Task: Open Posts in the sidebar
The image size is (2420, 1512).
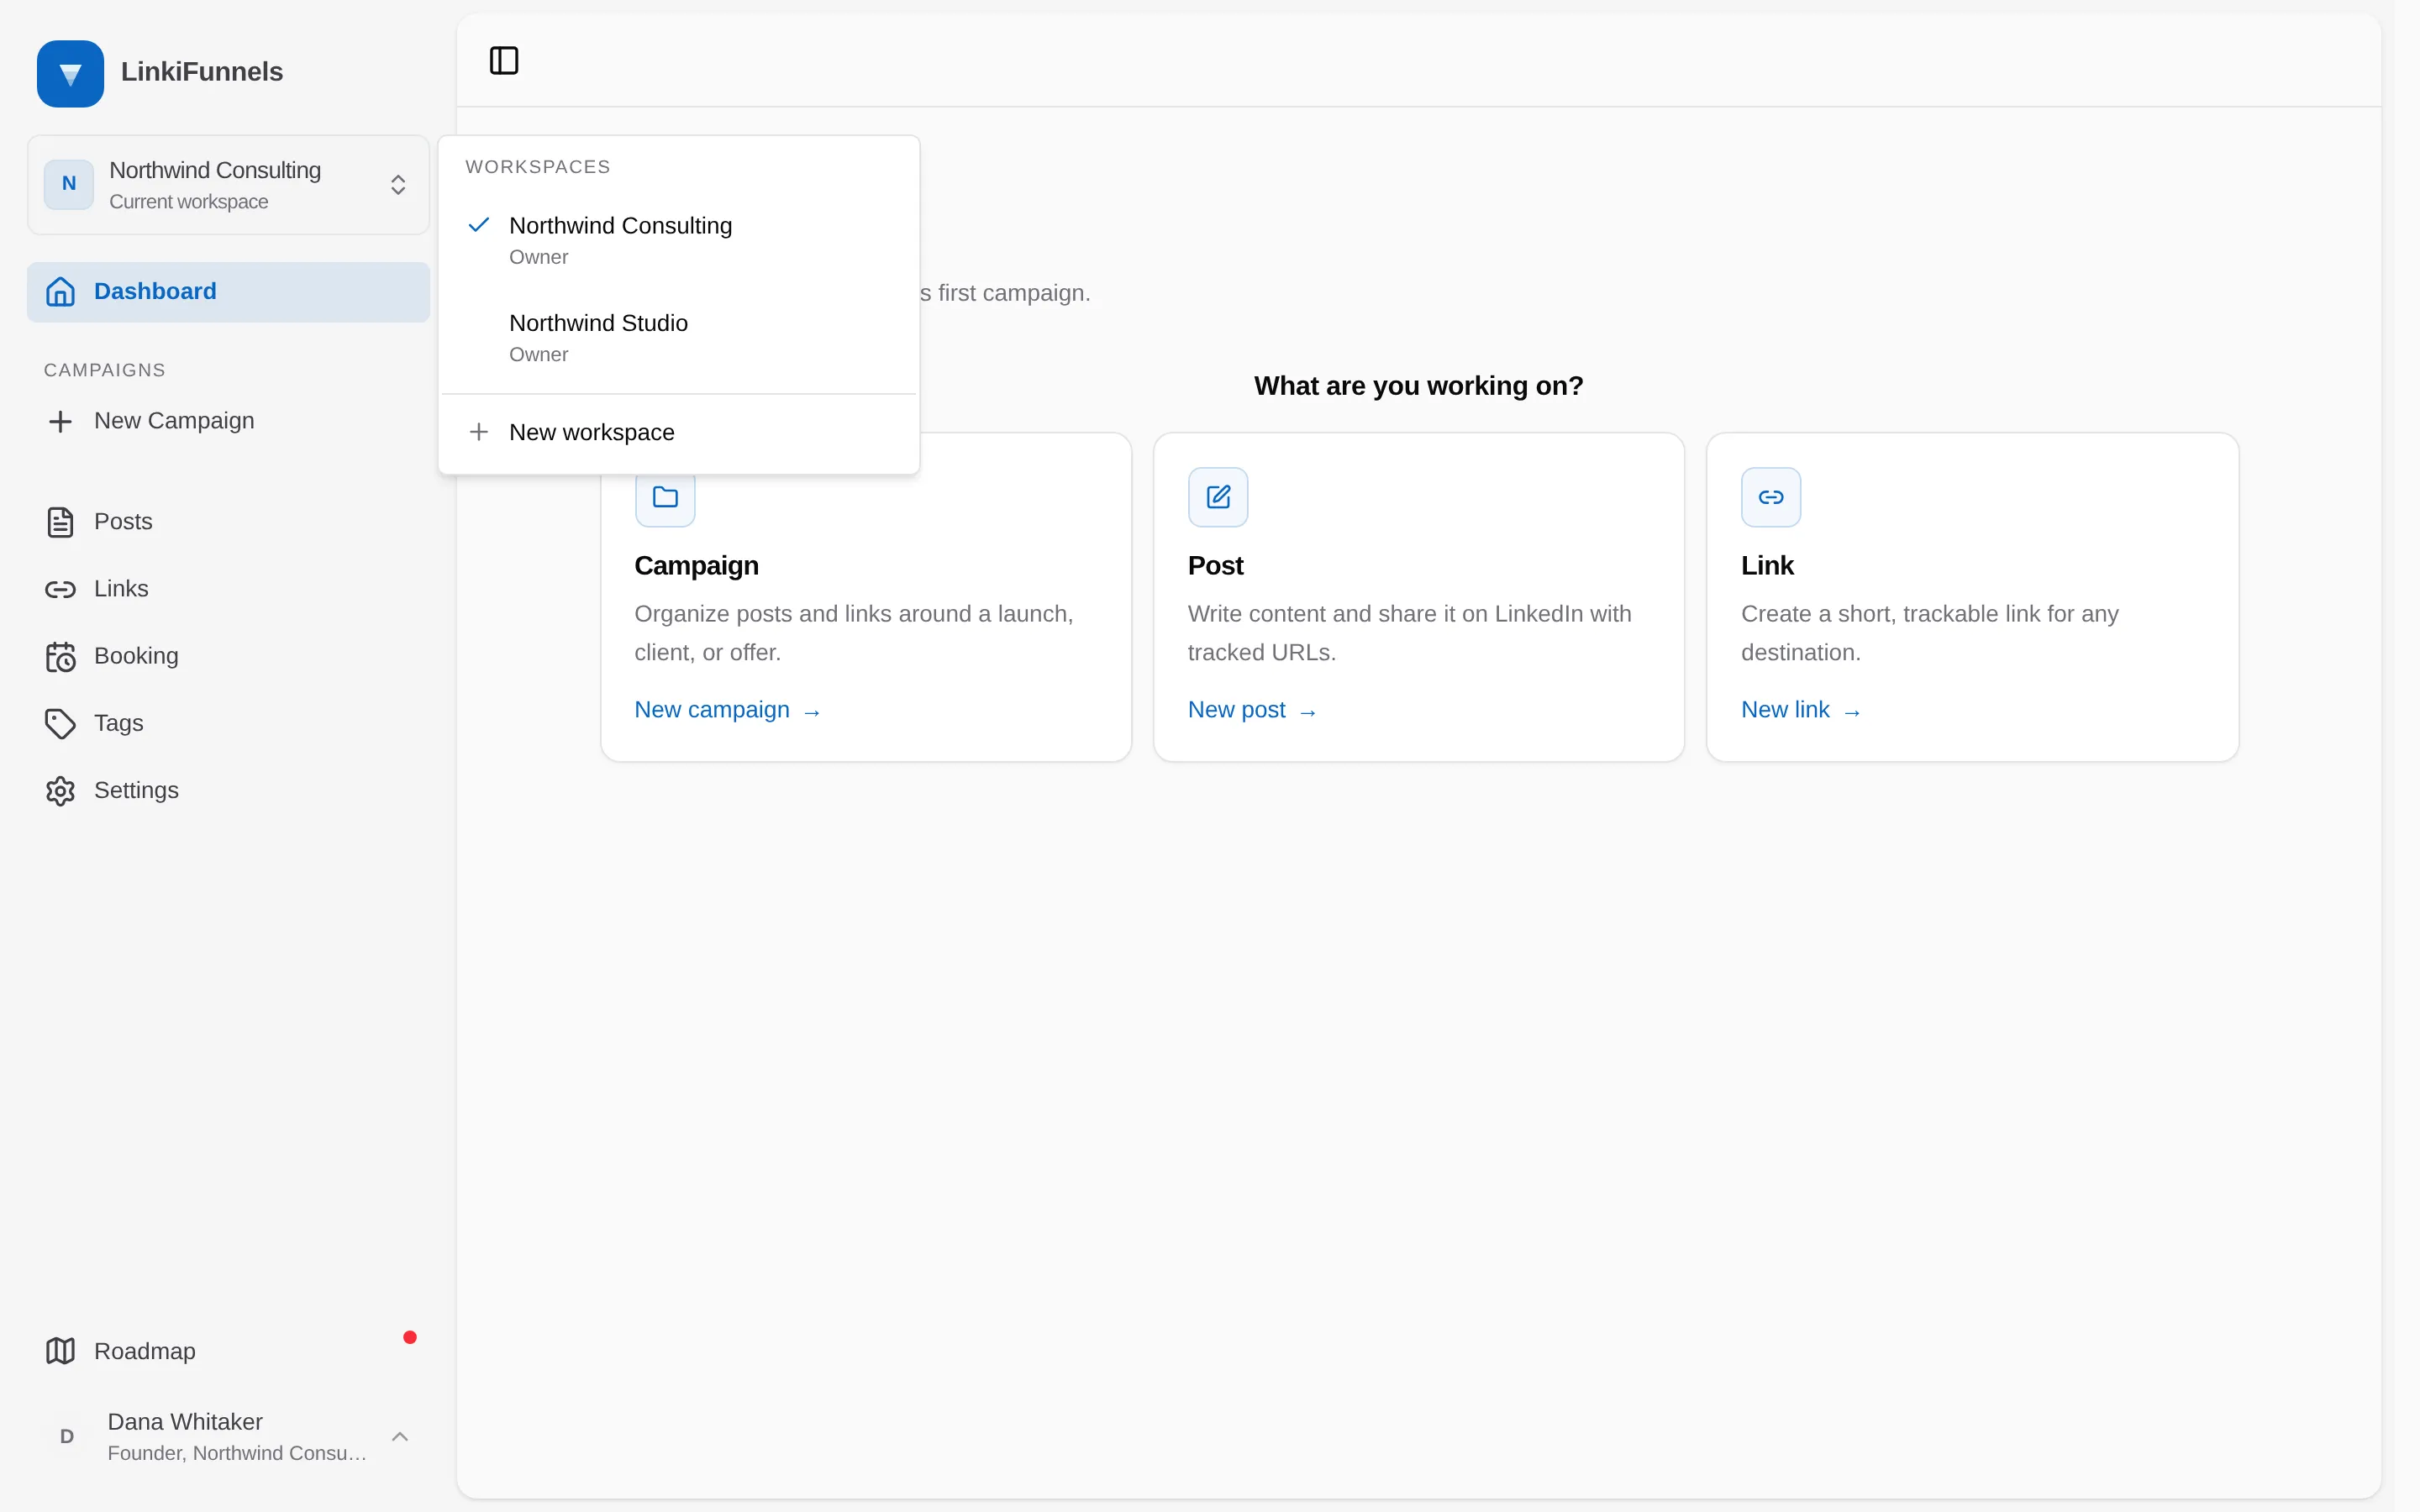Action: 228,522
